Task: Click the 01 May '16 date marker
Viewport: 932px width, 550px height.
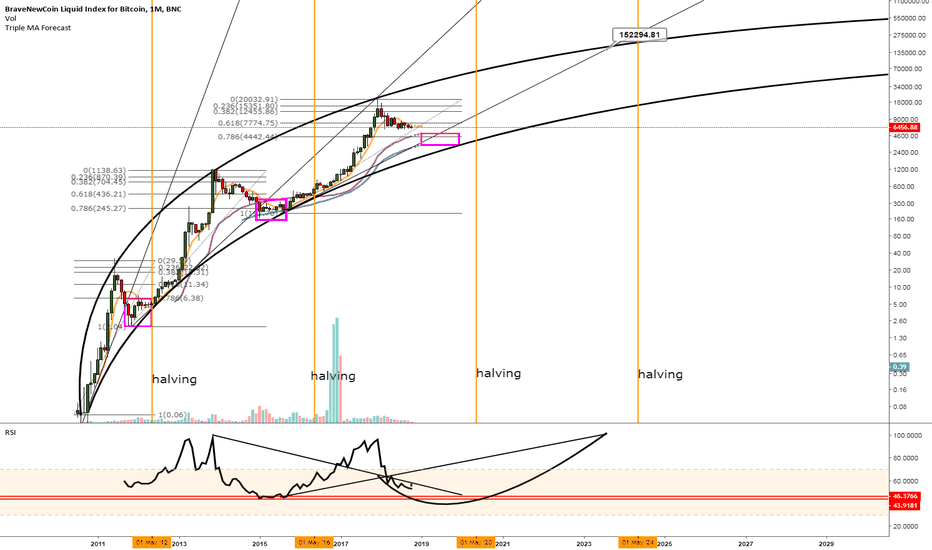Action: [314, 542]
